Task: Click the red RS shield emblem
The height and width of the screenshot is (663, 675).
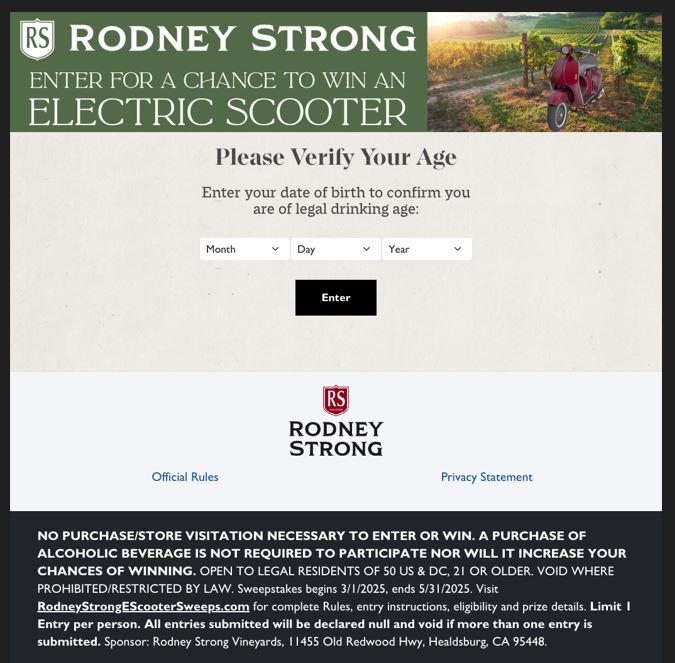Action: 336,401
